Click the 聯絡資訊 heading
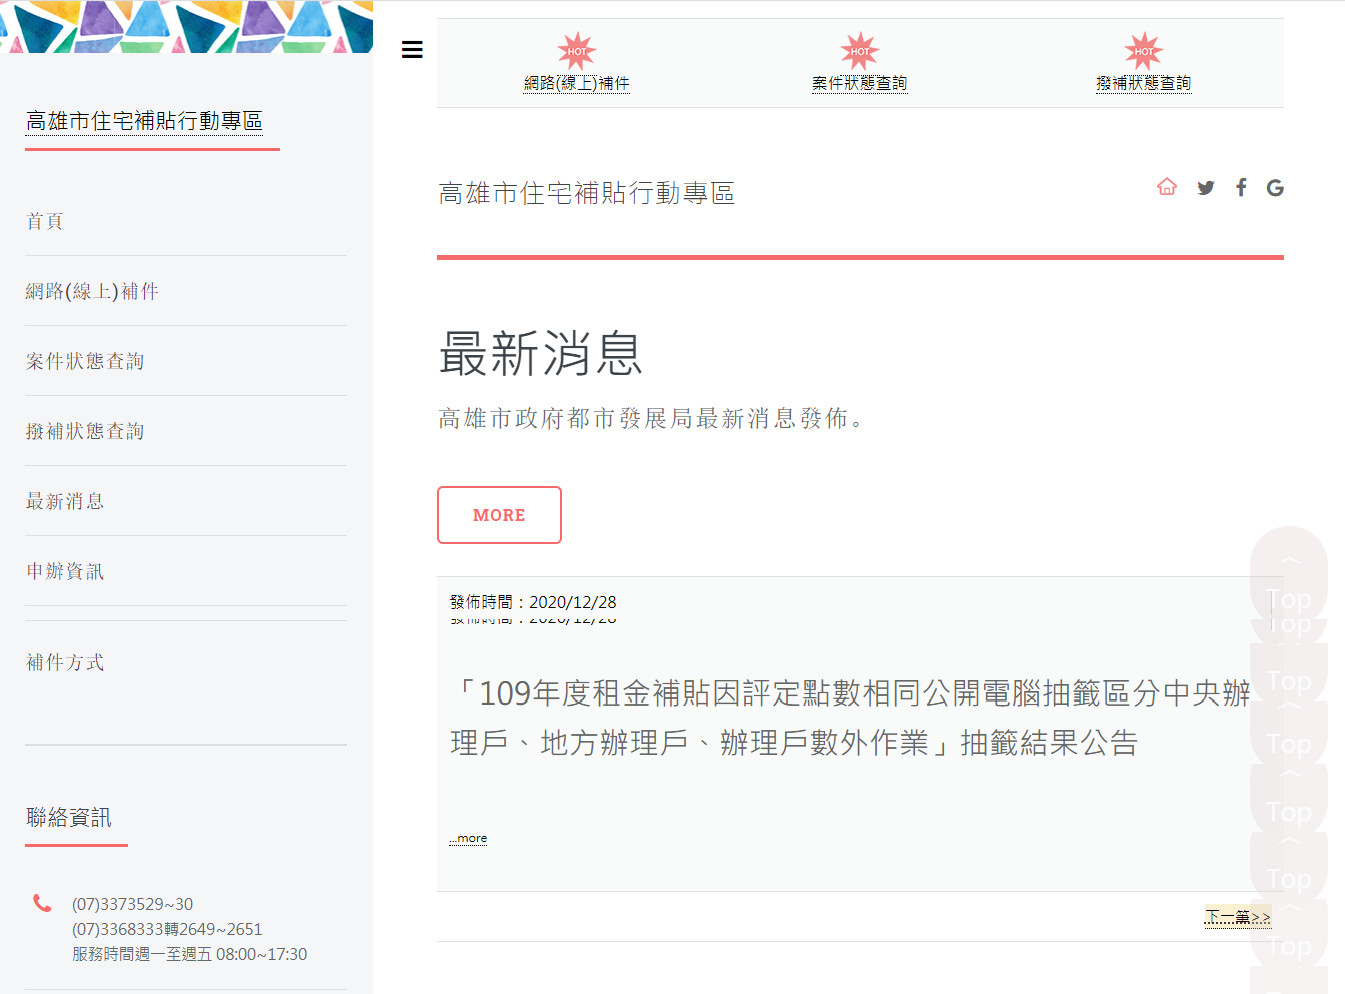Image resolution: width=1345 pixels, height=994 pixels. click(x=69, y=817)
